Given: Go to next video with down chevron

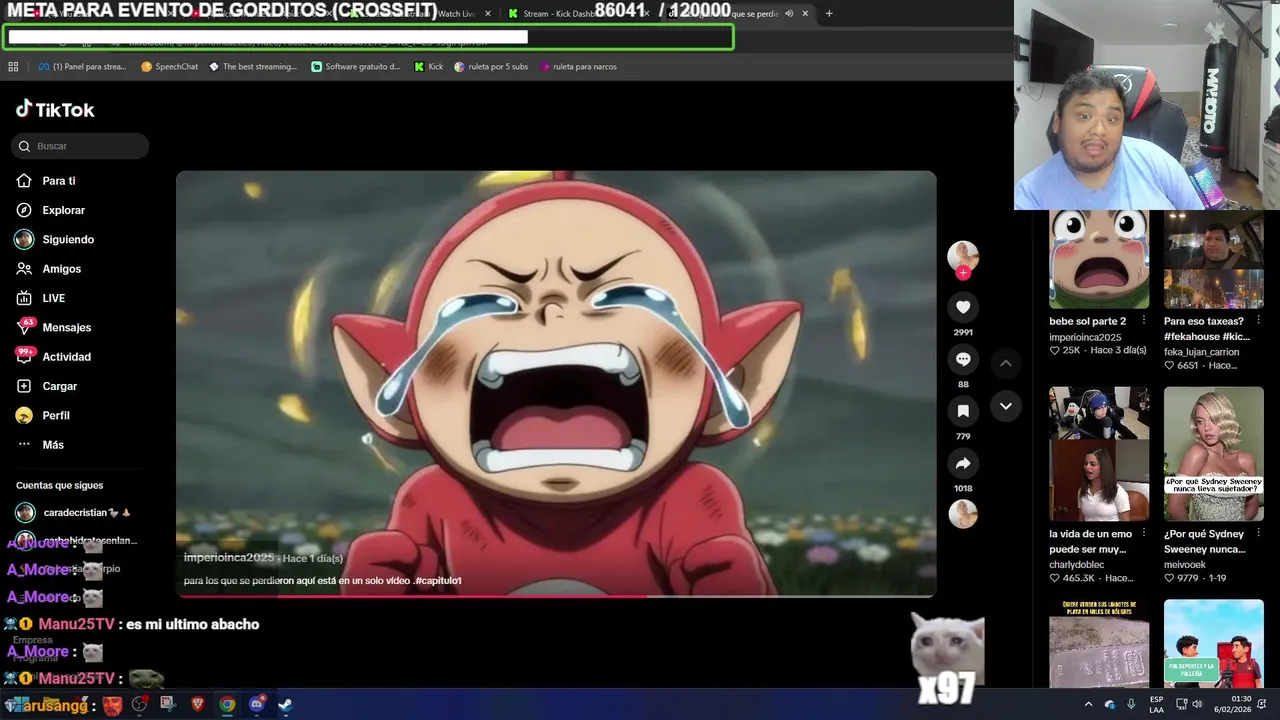Looking at the screenshot, I should [x=1006, y=406].
